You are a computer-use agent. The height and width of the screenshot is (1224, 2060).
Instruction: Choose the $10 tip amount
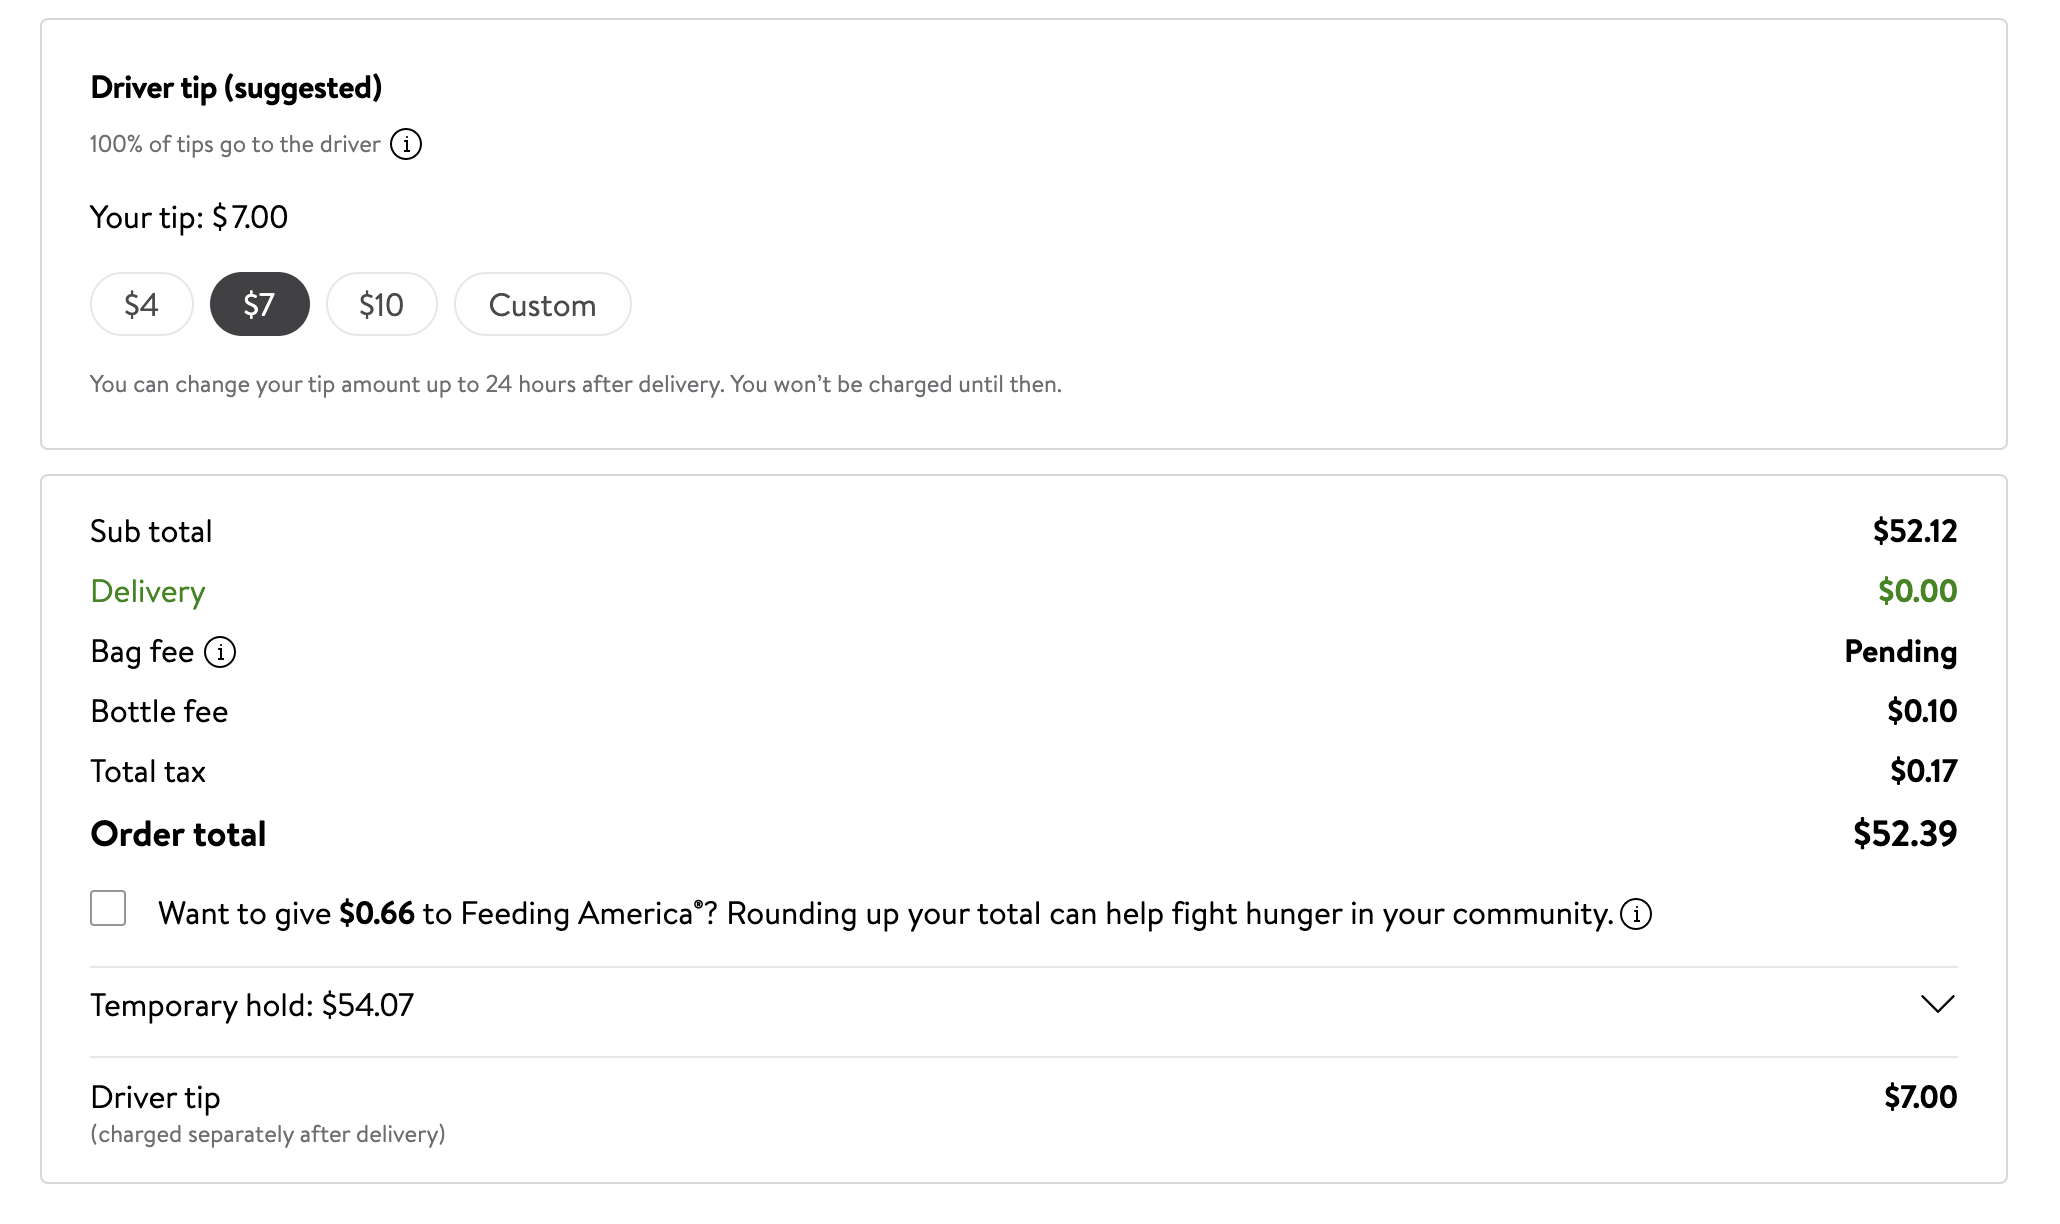tap(382, 304)
